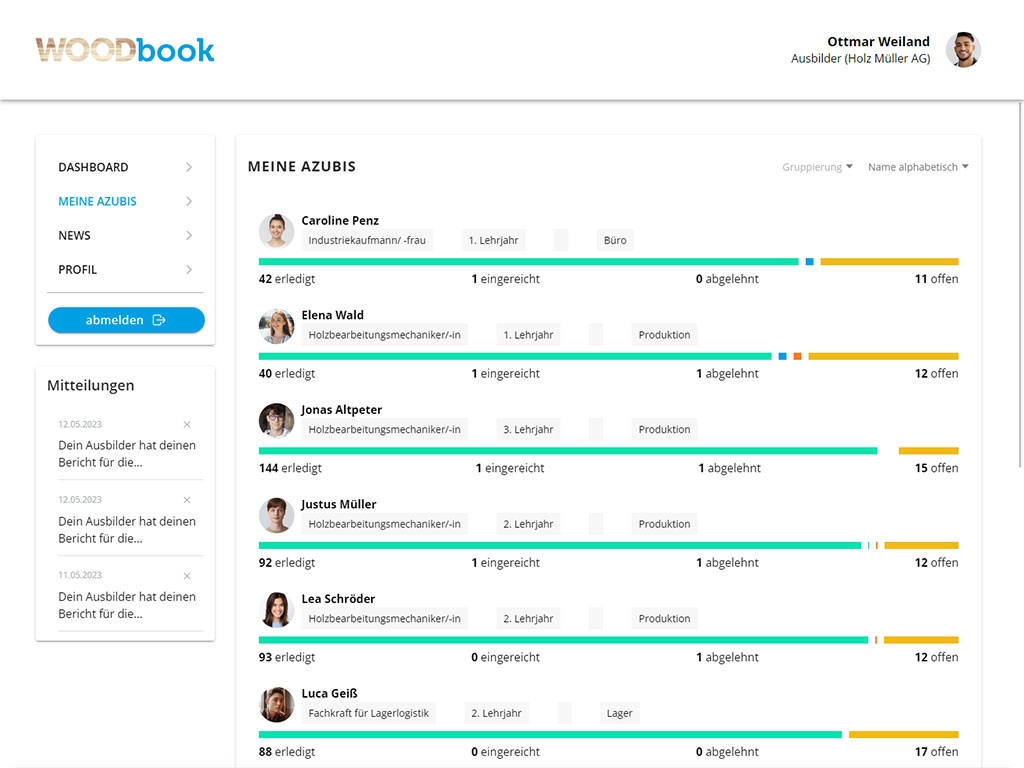Click the Mitteilungen panel heading
The height and width of the screenshot is (768, 1024).
click(x=91, y=385)
